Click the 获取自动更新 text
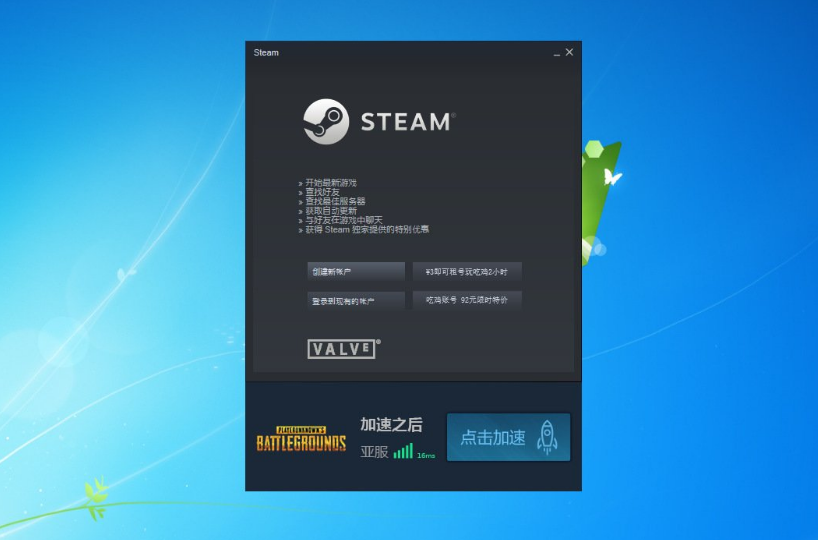 [x=331, y=211]
